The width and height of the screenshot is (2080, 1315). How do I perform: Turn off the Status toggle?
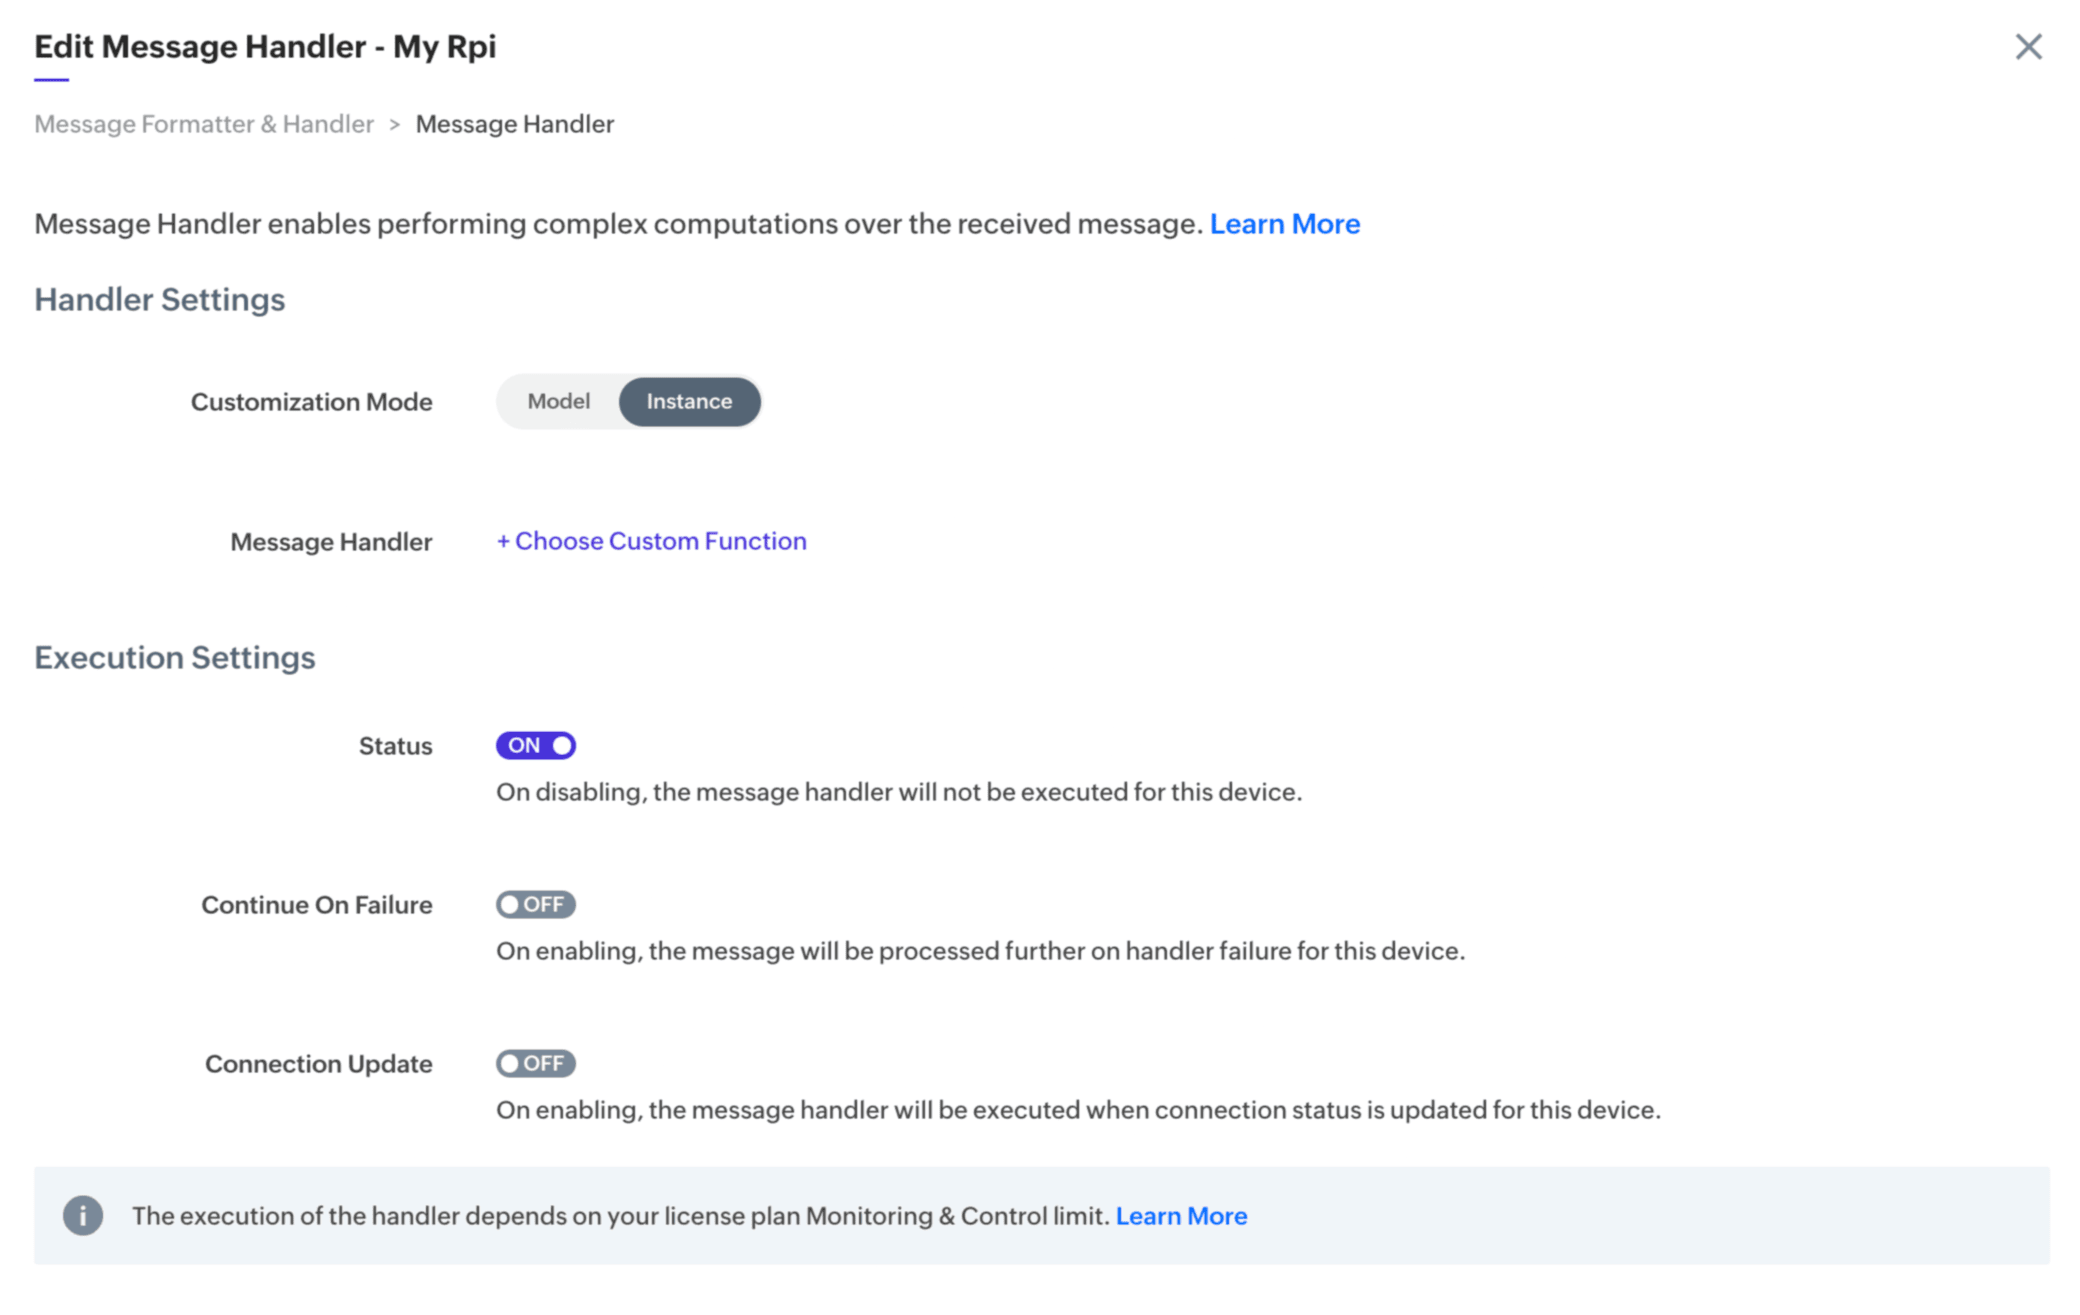coord(536,745)
